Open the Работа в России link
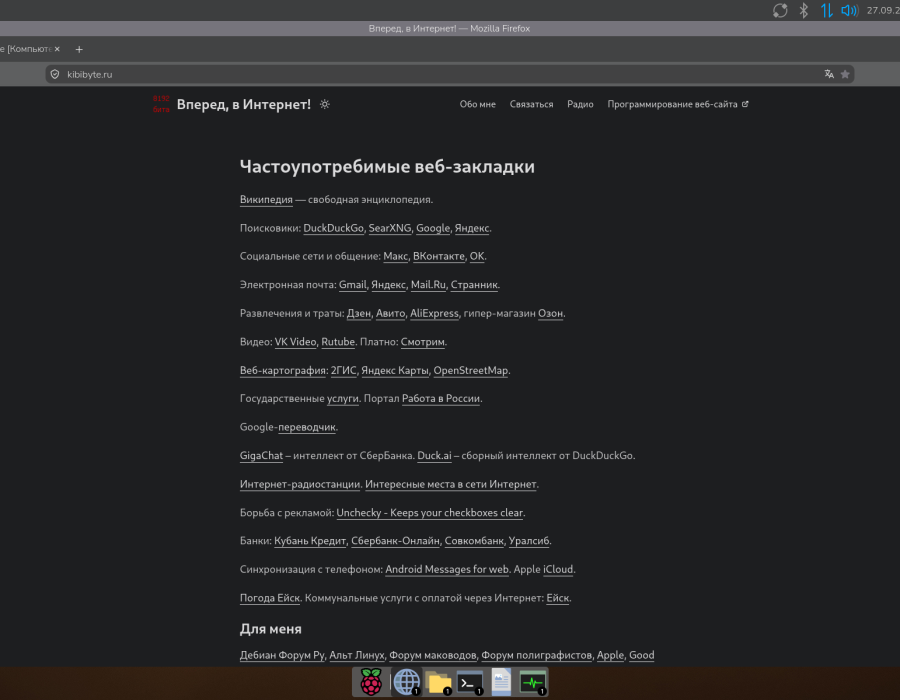Viewport: 900px width, 700px height. pos(441,399)
